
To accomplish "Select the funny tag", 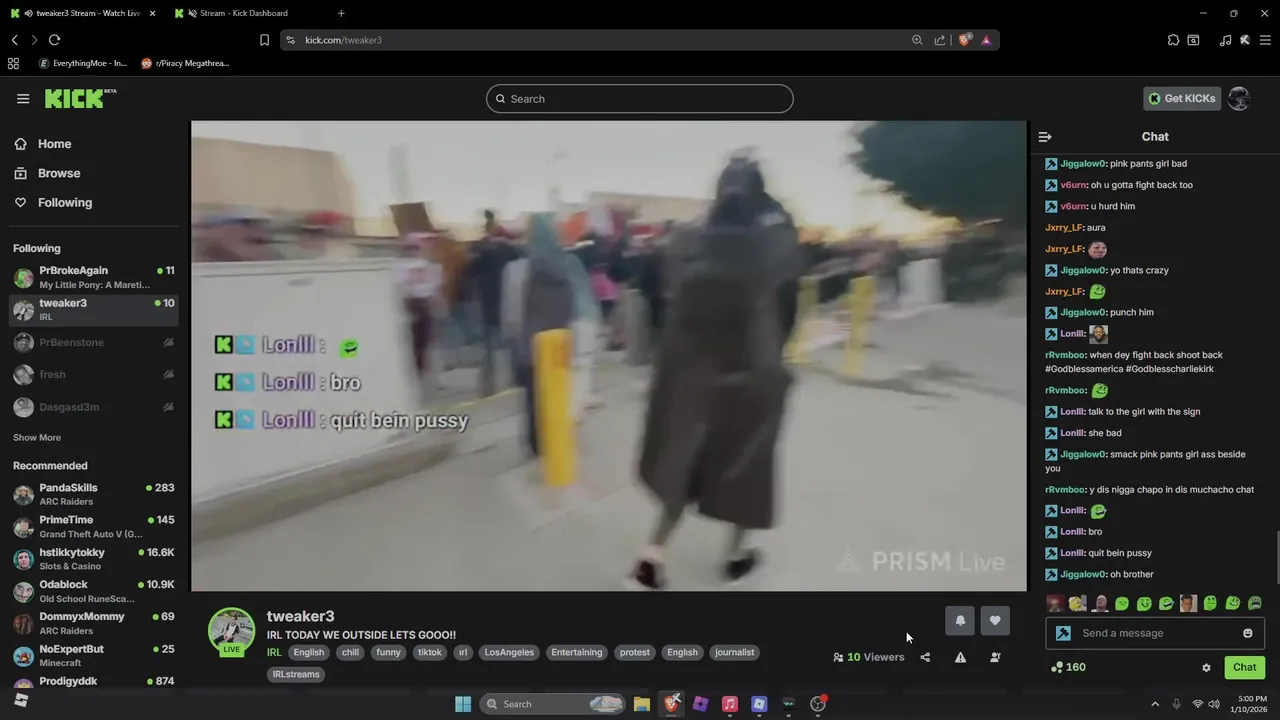I will (x=388, y=652).
